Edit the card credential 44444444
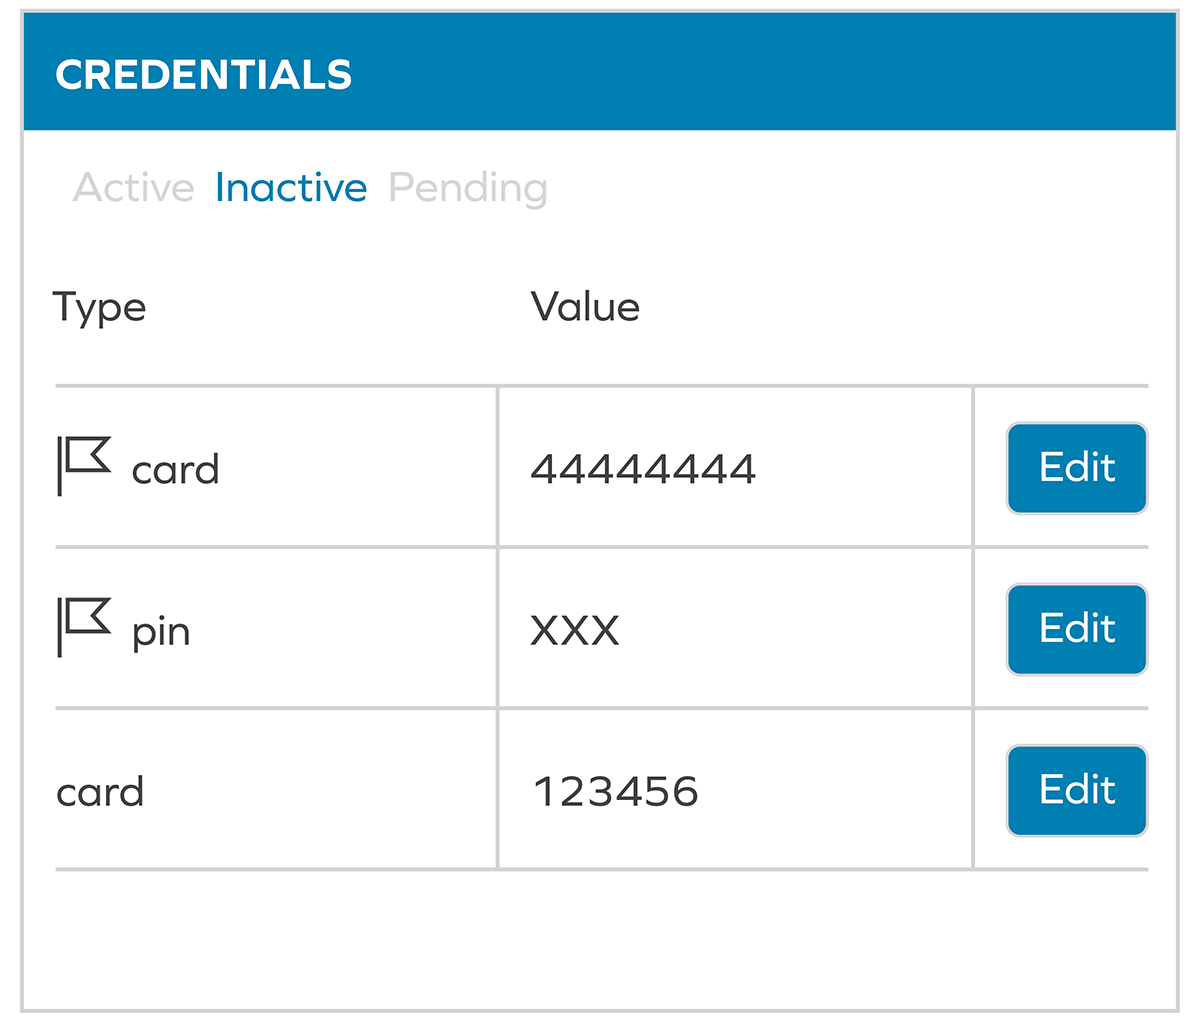The height and width of the screenshot is (1023, 1200). [x=1076, y=468]
